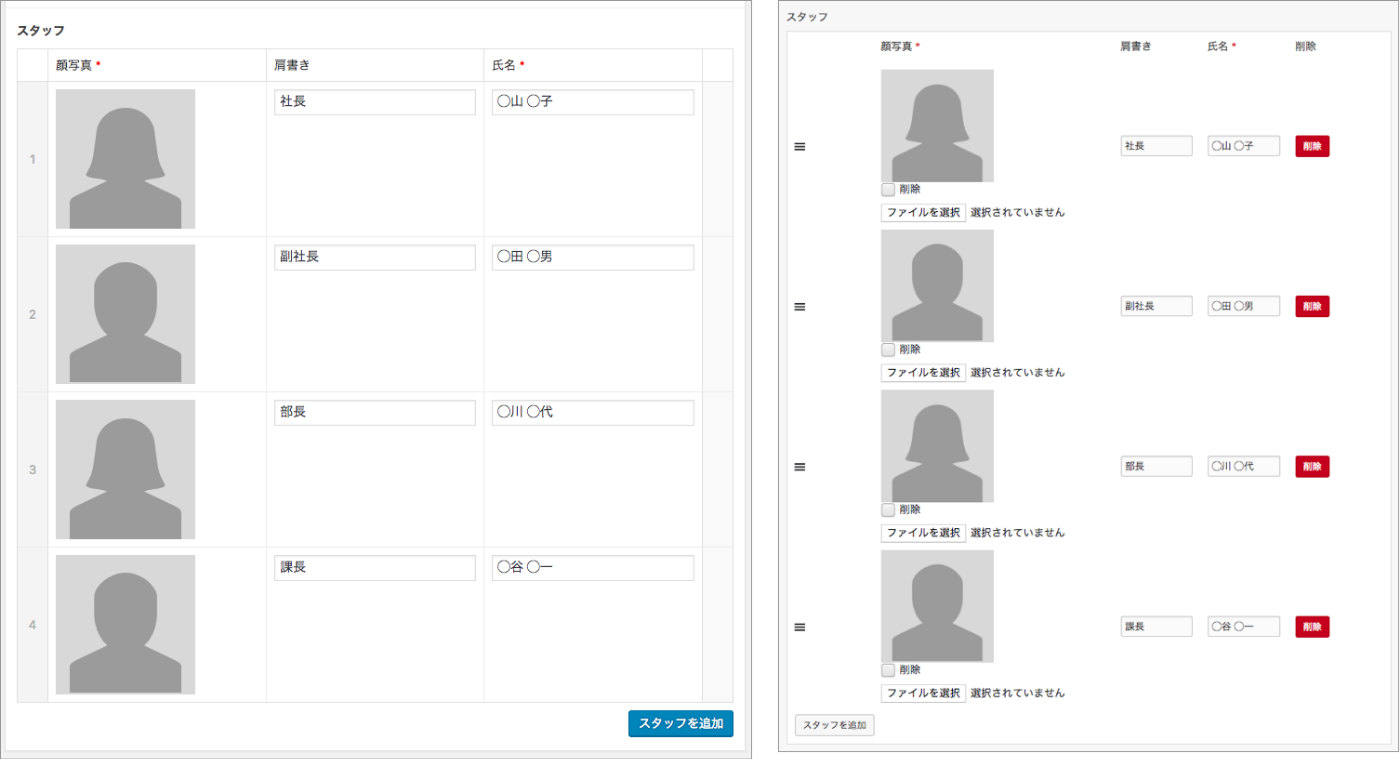Select the row 4 staff photo in left table

[x=125, y=624]
